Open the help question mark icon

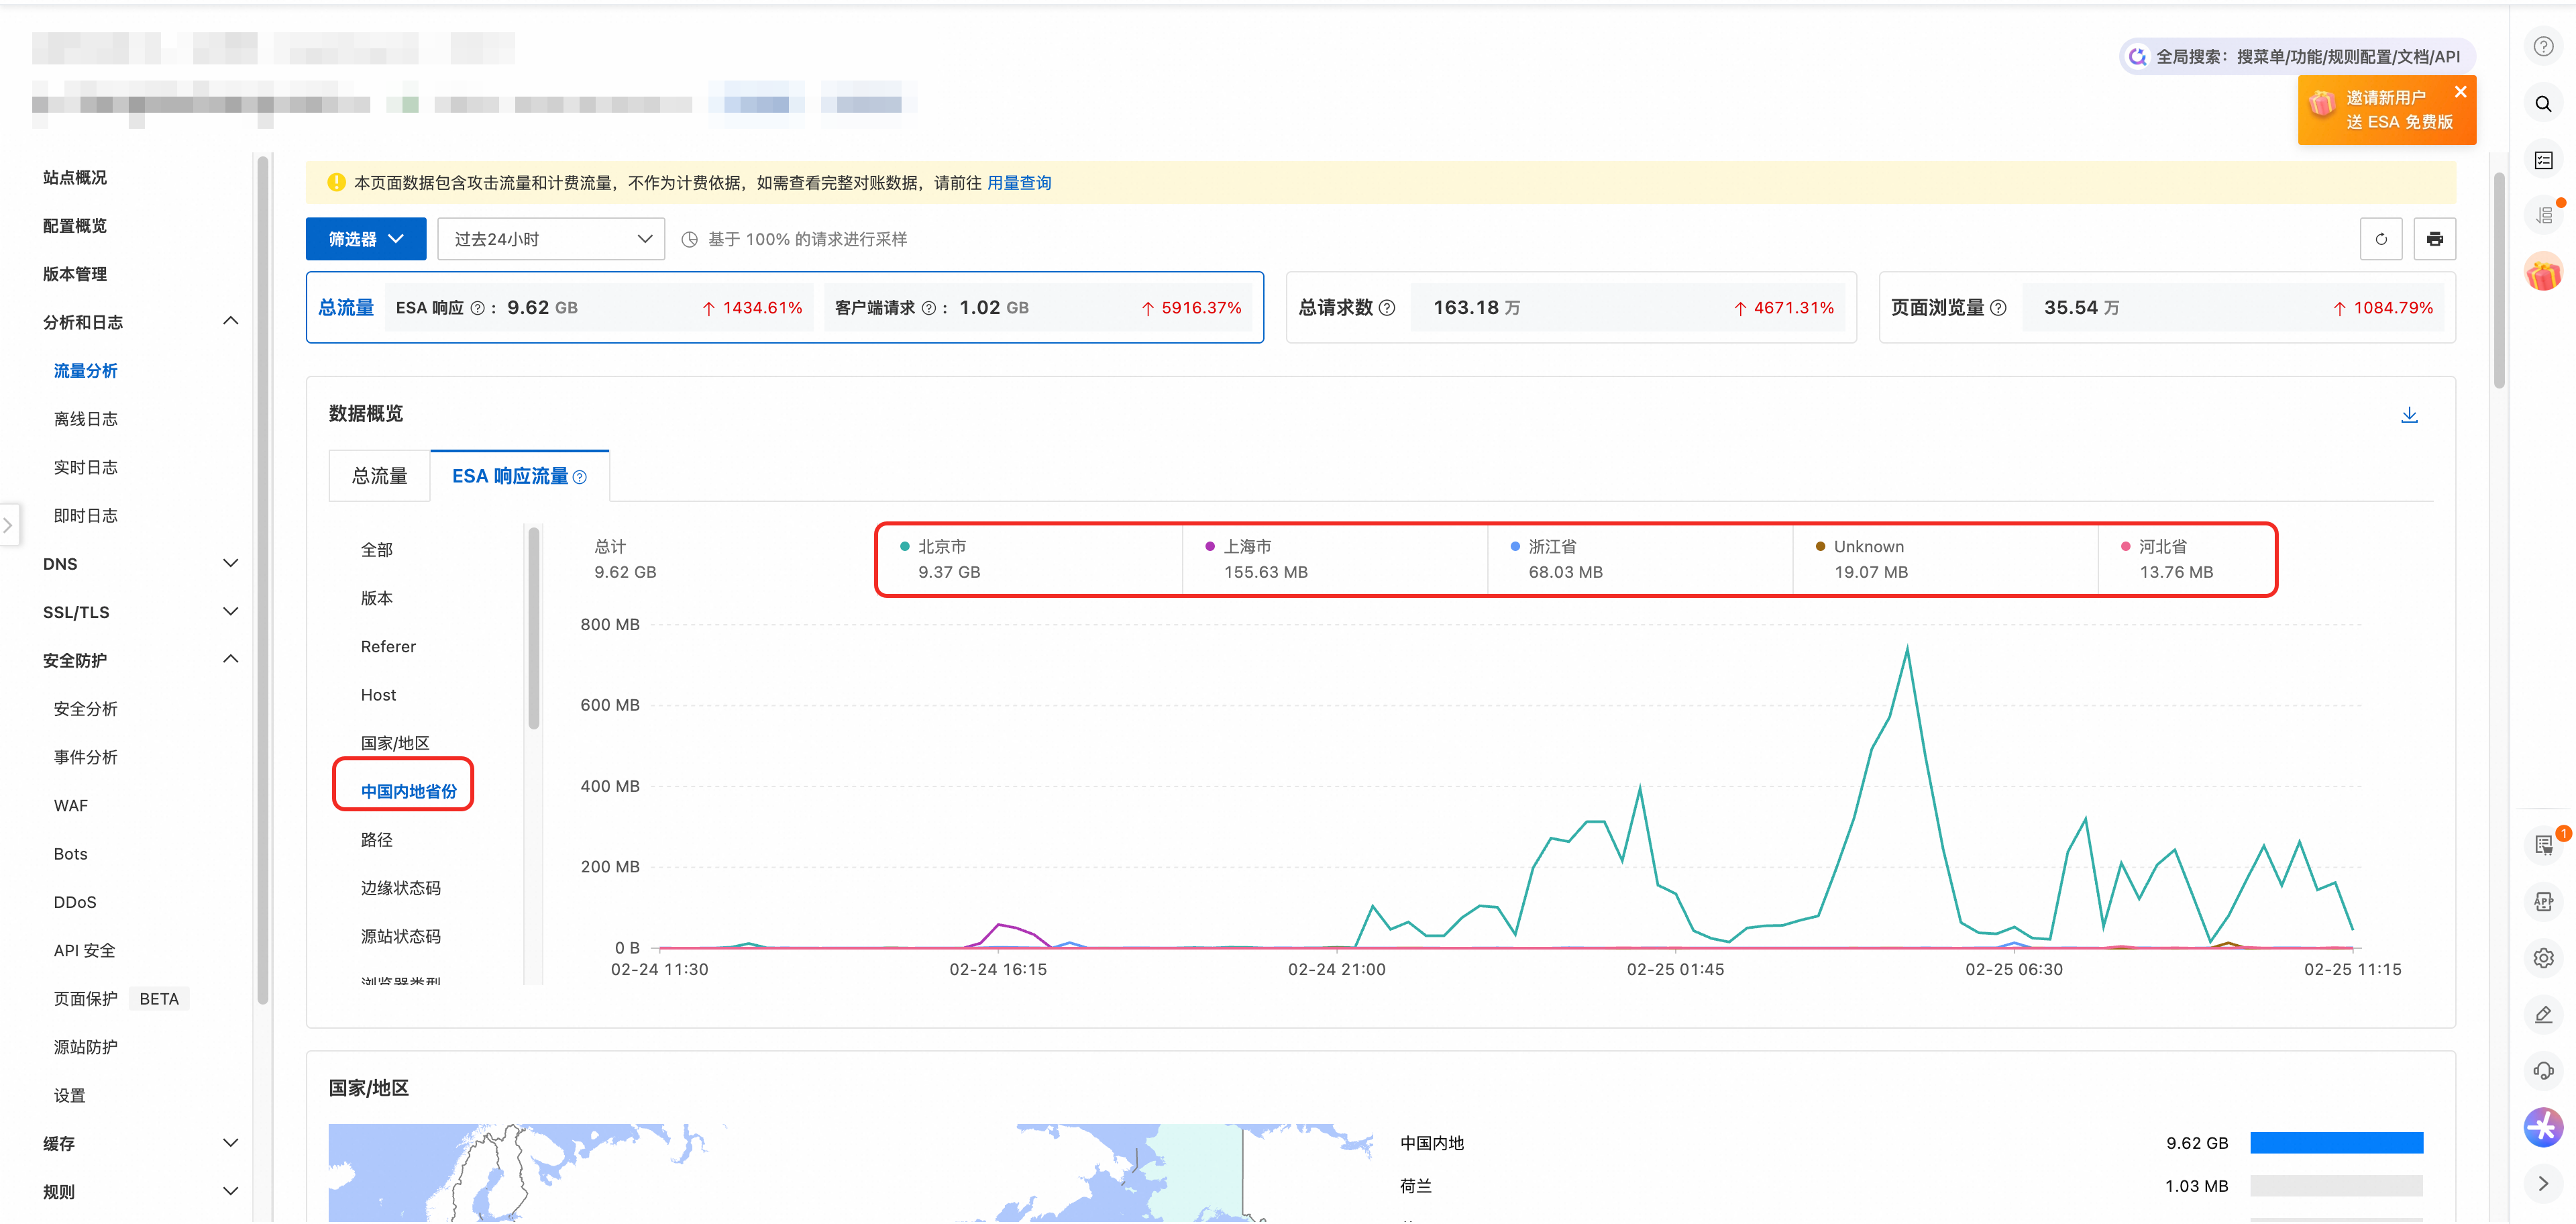pos(2543,47)
